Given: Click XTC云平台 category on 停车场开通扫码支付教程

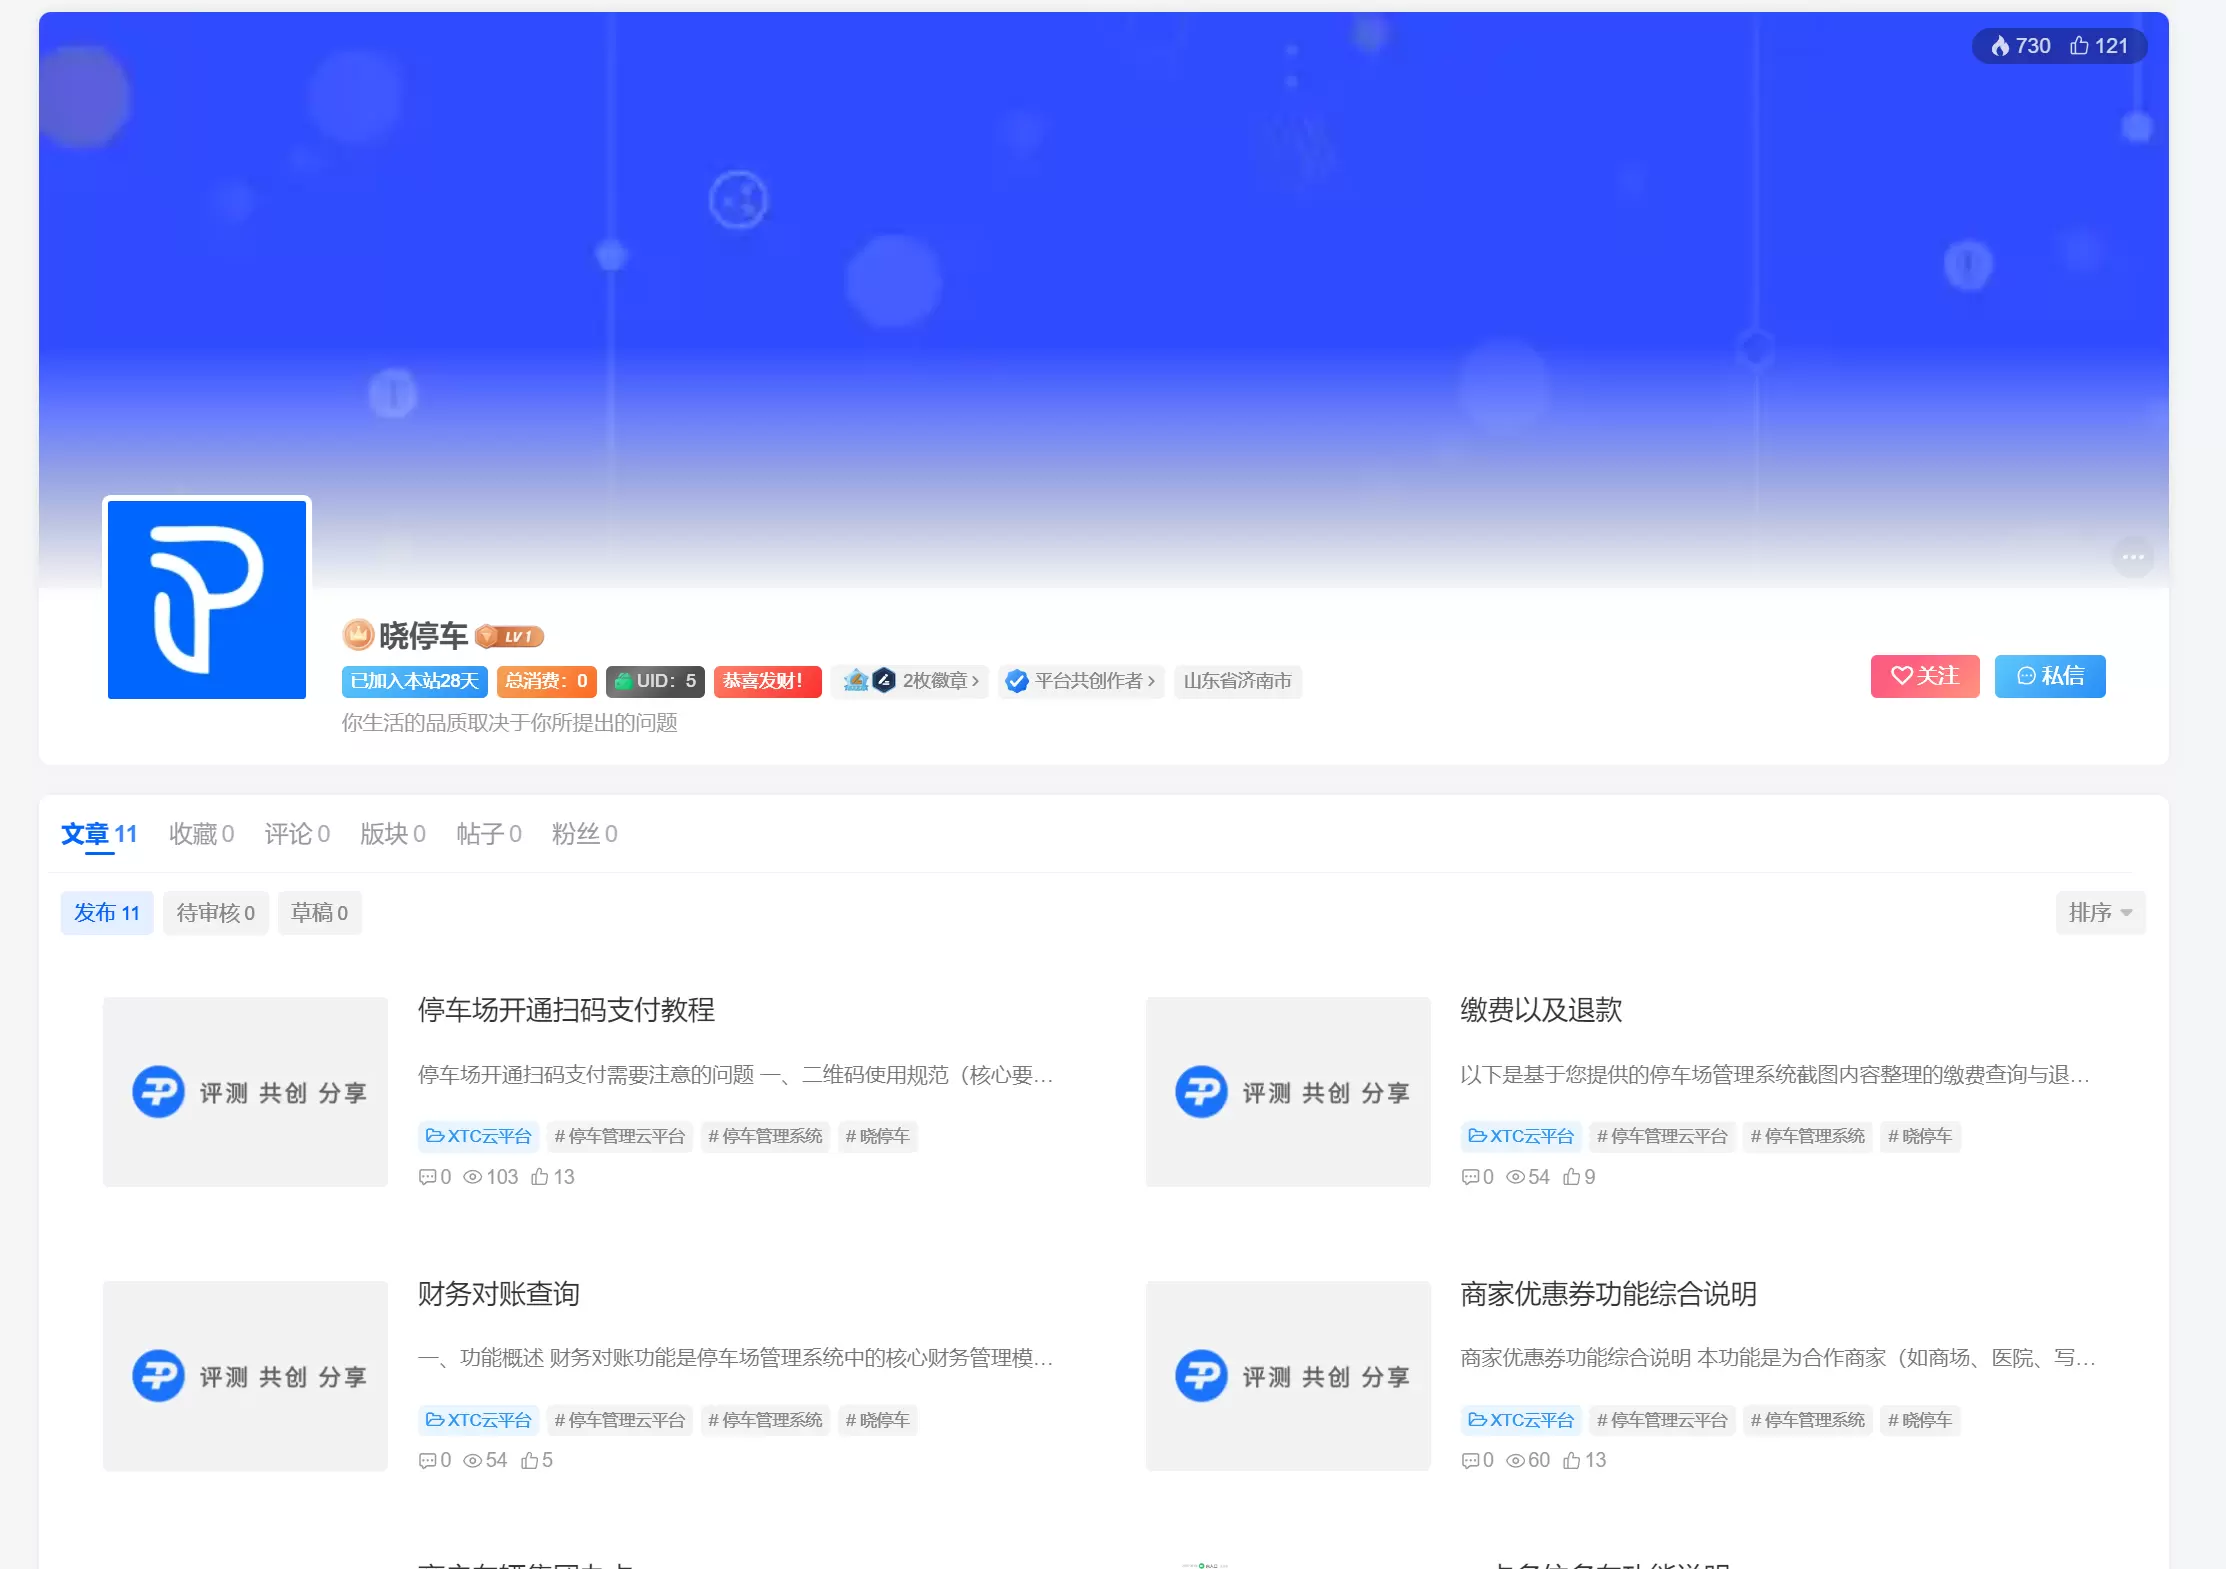Looking at the screenshot, I should pos(478,1136).
